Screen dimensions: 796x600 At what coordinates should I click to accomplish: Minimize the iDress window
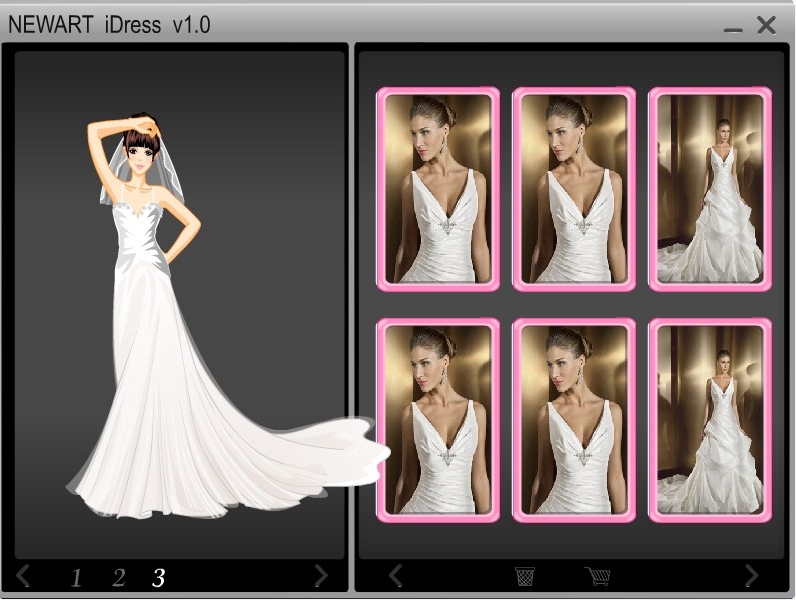click(x=733, y=27)
